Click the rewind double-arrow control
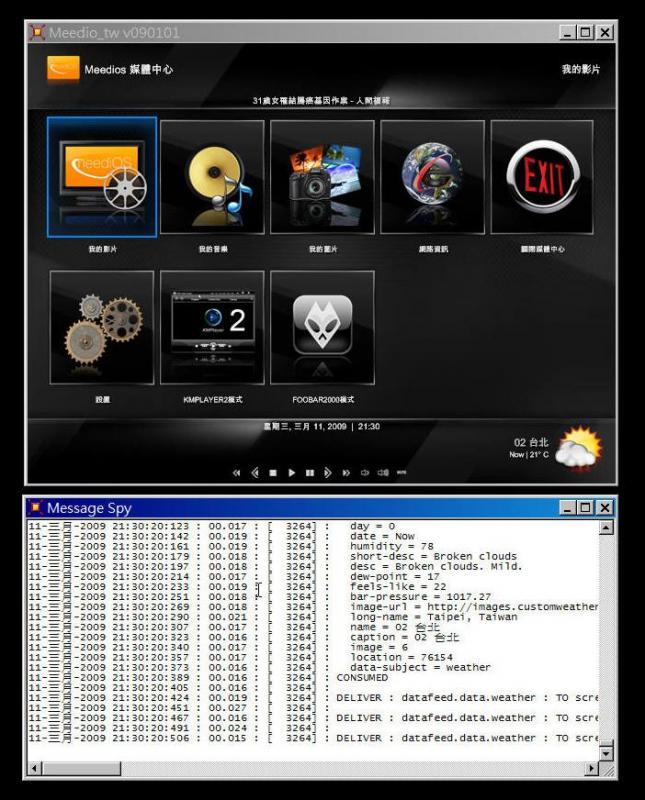The image size is (645, 800). click(x=236, y=473)
